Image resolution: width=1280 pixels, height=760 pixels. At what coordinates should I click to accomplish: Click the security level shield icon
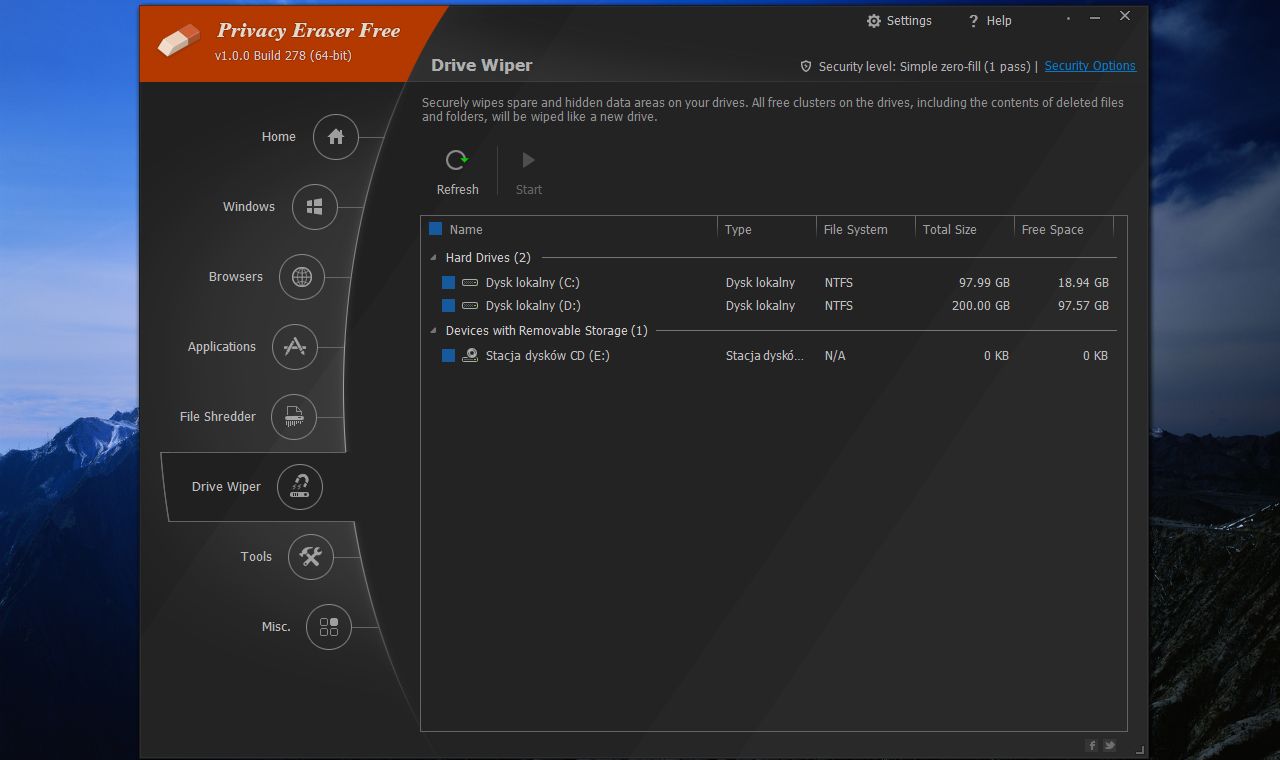click(806, 66)
